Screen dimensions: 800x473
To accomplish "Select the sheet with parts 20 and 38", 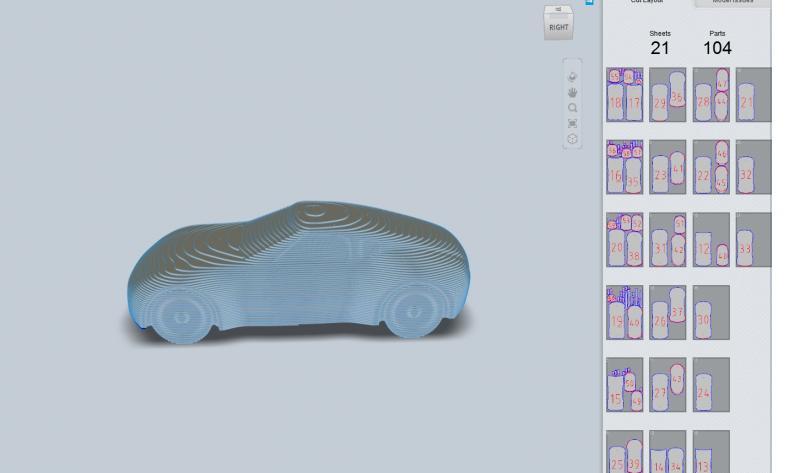I will point(624,240).
